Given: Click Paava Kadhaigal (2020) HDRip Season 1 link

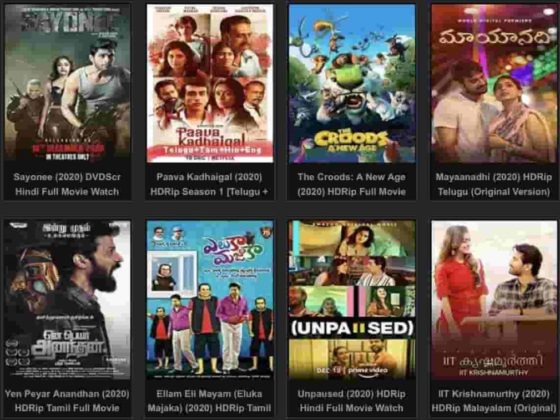Looking at the screenshot, I should pos(209,184).
